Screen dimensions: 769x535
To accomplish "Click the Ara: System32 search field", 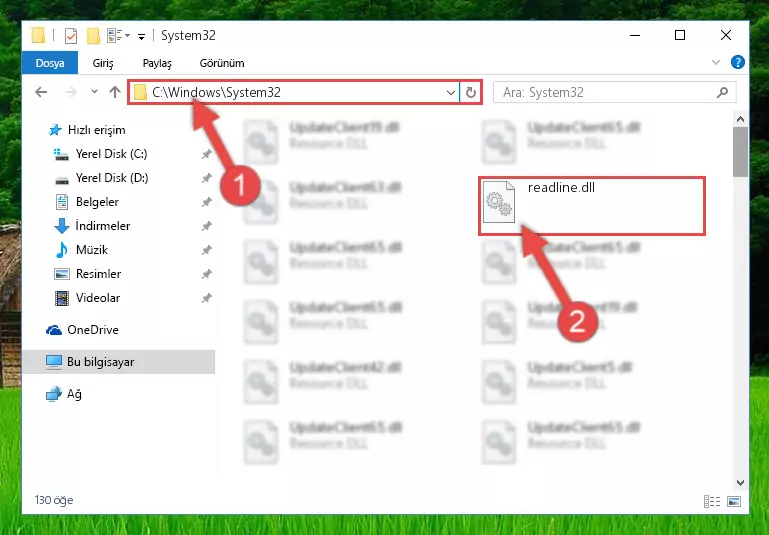I will pyautogui.click(x=614, y=92).
